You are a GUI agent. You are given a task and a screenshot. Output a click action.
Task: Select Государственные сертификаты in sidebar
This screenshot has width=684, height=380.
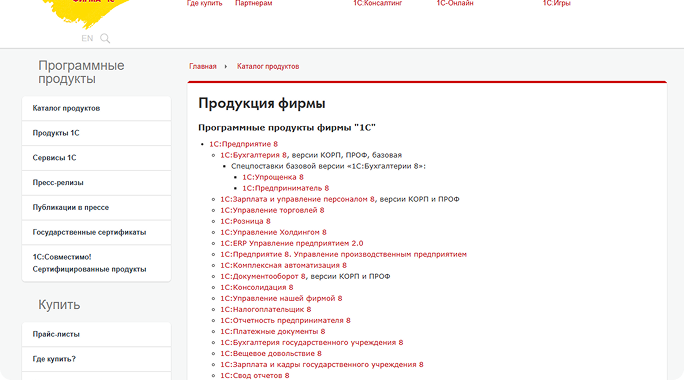pyautogui.click(x=96, y=233)
